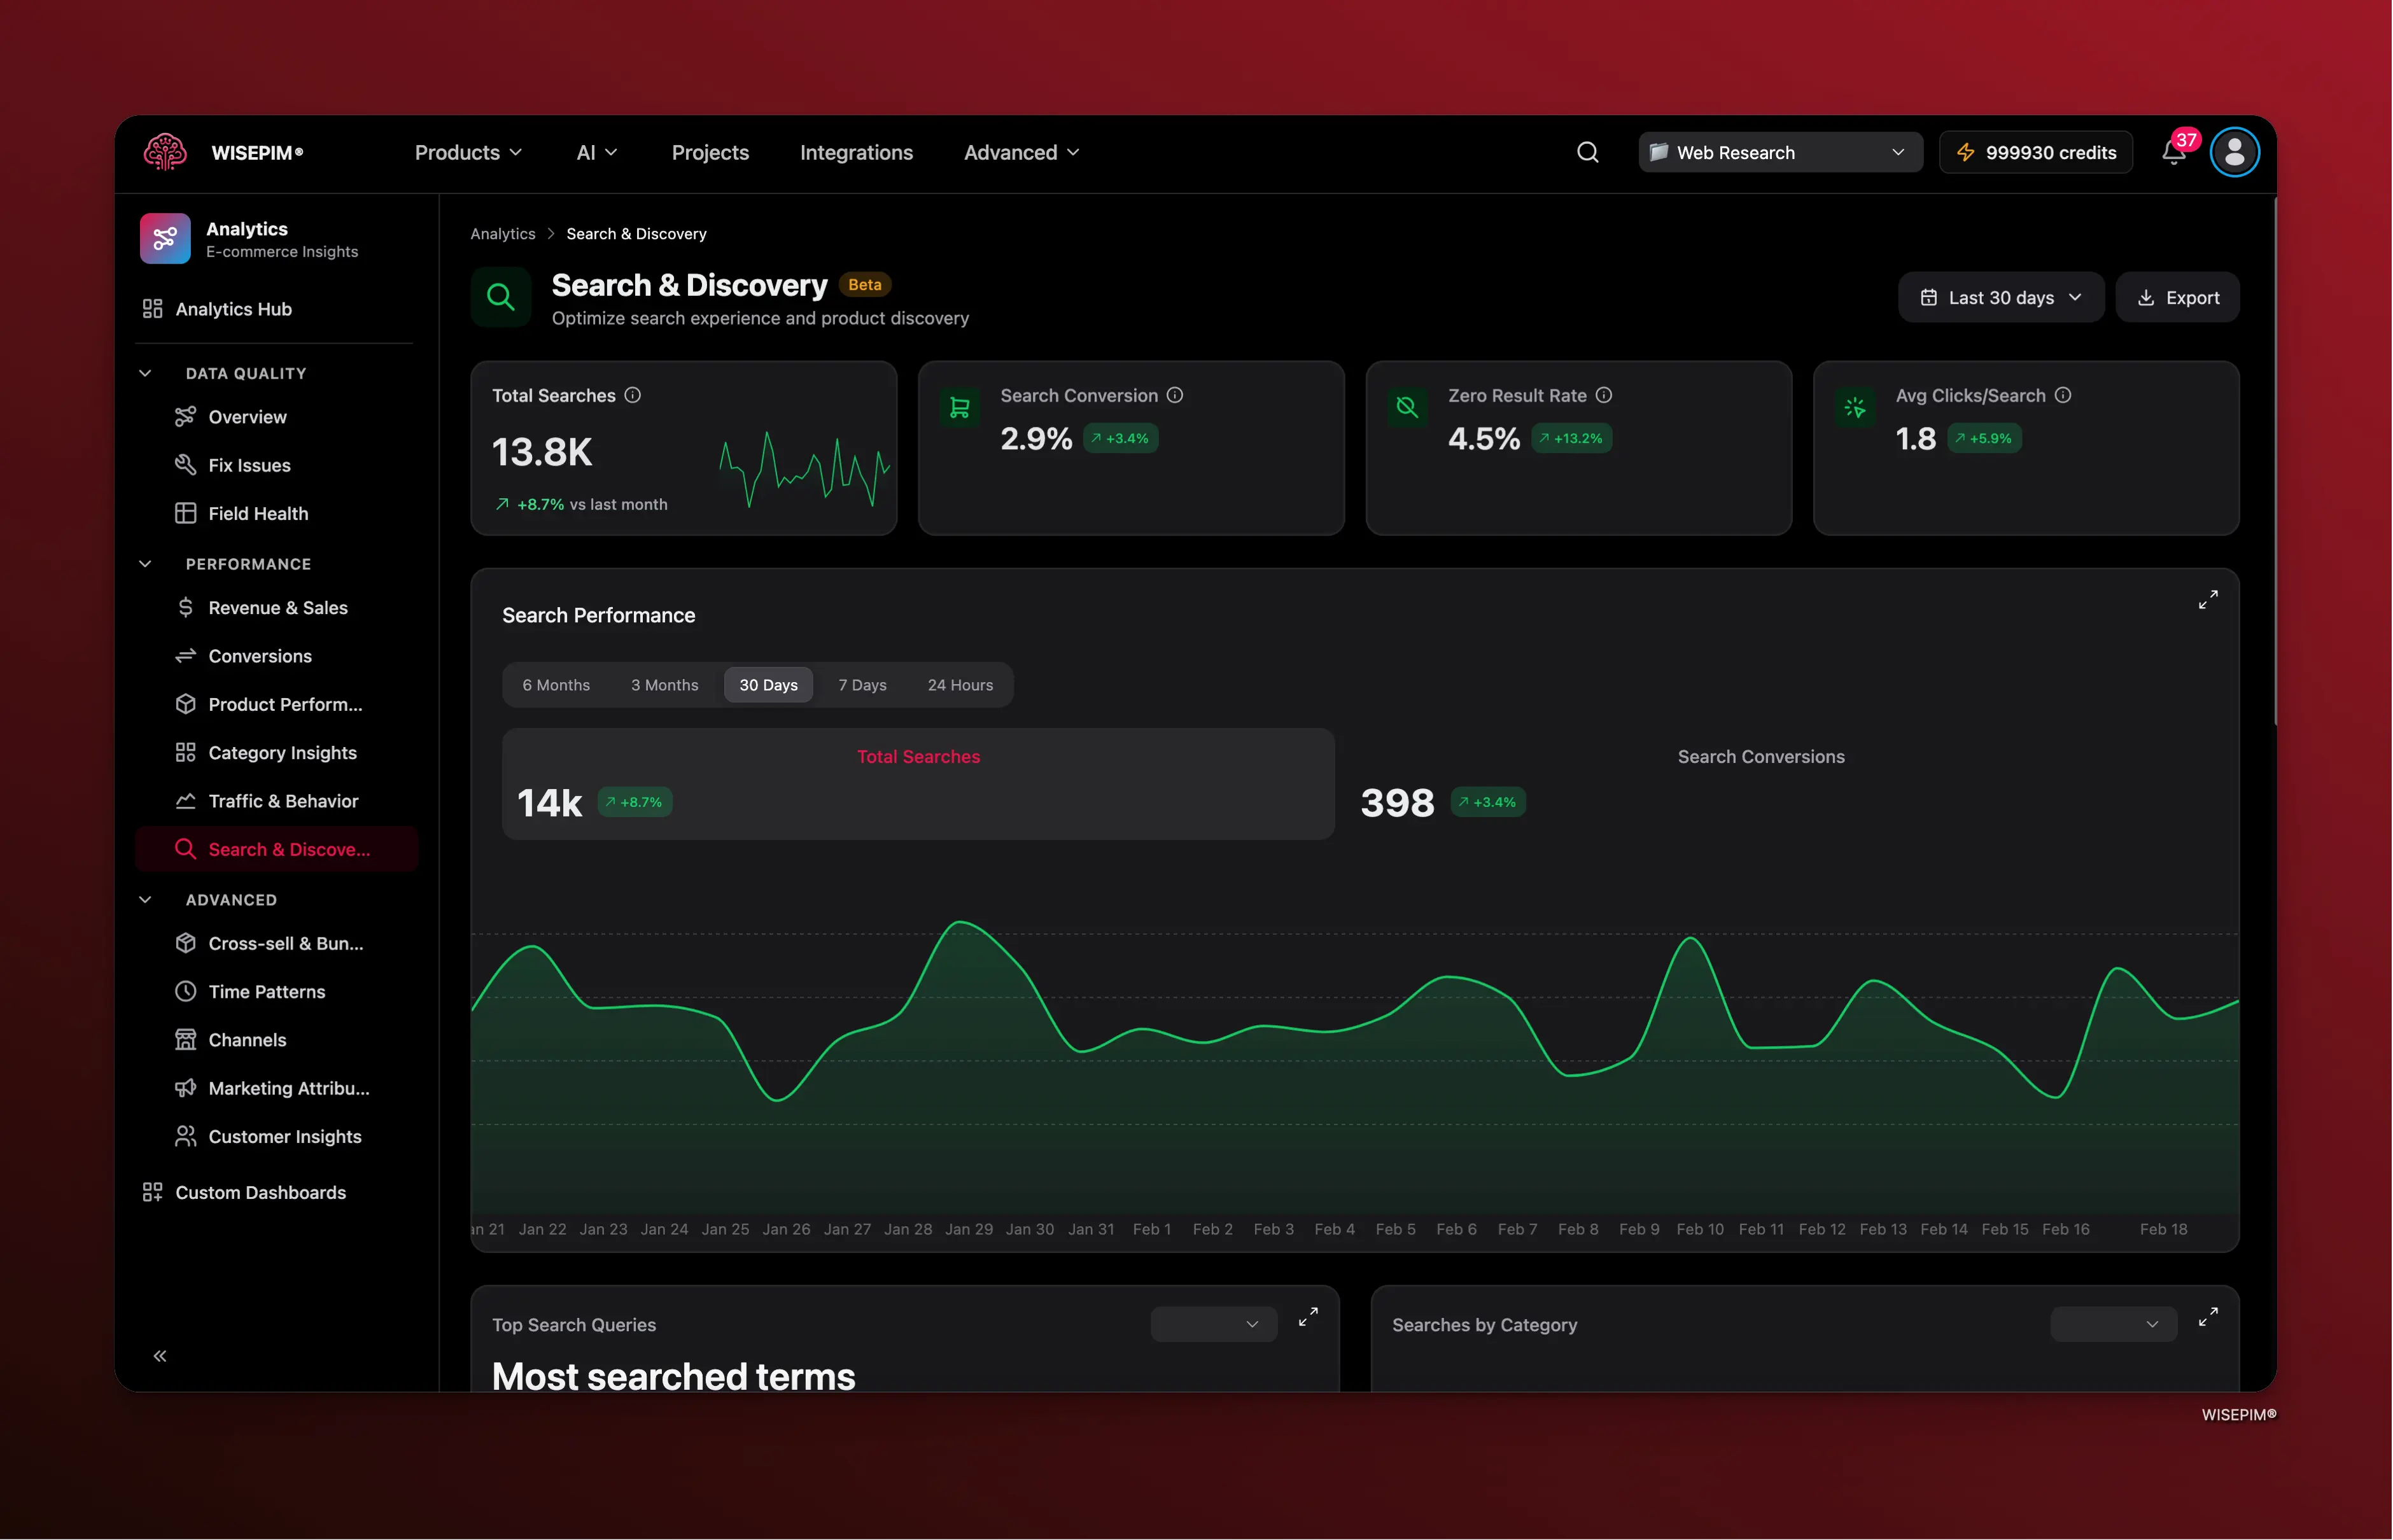Select Revenue & Sales analytics
Image resolution: width=2393 pixels, height=1540 pixels.
277,607
